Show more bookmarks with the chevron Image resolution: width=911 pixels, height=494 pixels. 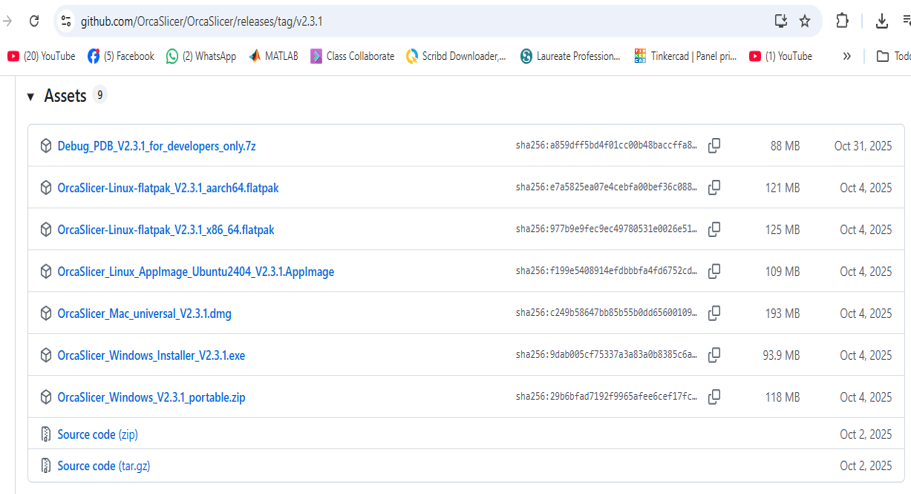[847, 56]
